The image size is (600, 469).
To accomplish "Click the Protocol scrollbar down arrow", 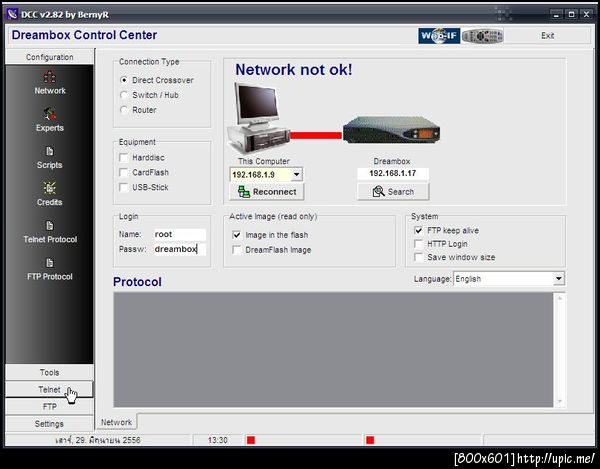I will [559, 402].
